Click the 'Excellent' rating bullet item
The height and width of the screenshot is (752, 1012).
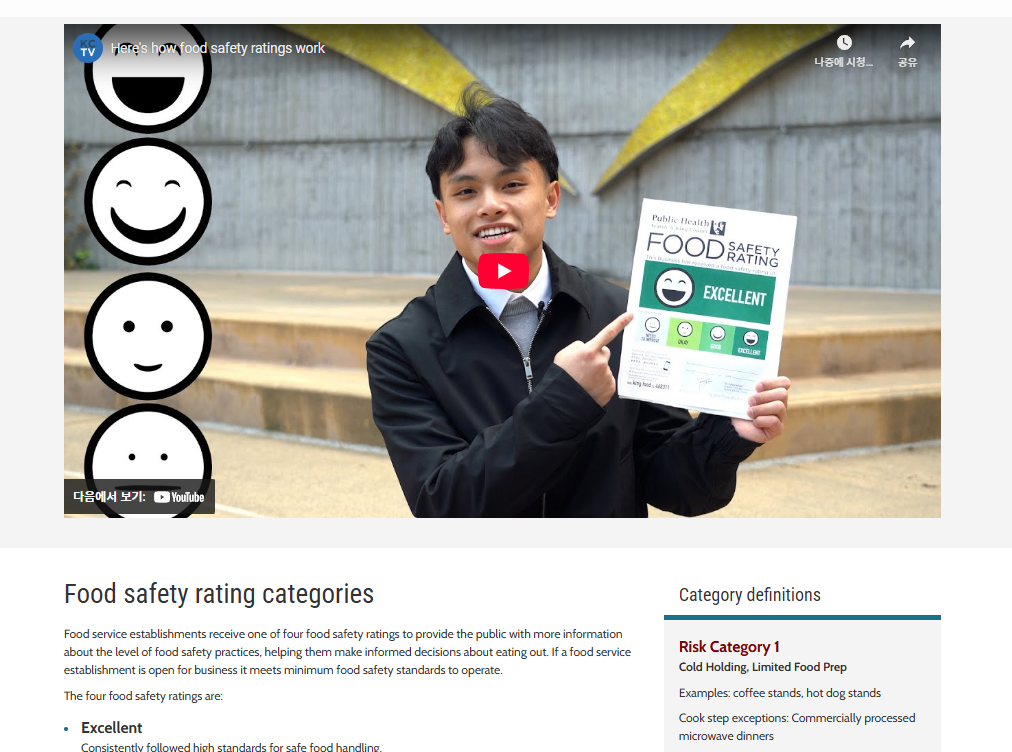tap(112, 727)
